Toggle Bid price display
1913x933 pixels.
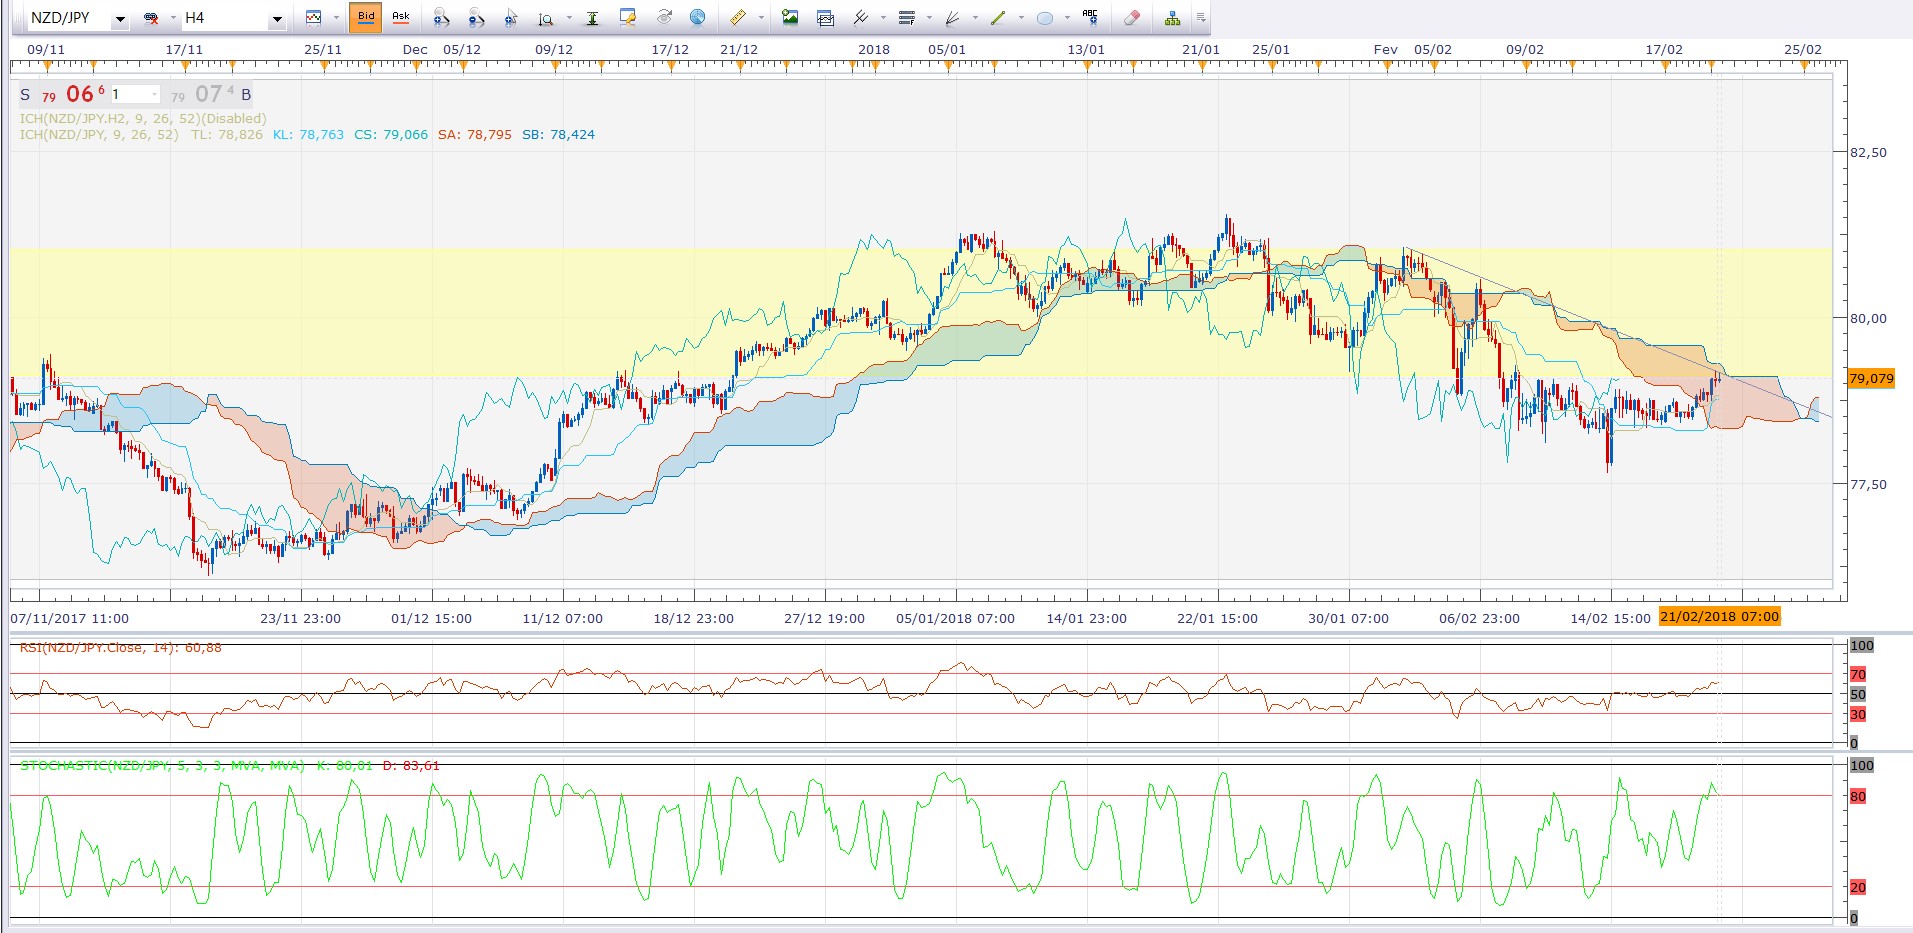point(366,17)
